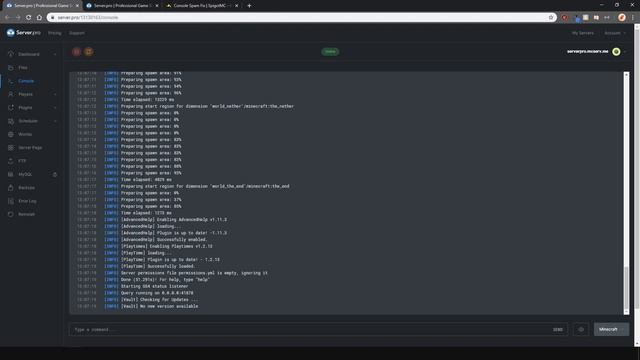
Task: Open the Reinstall sidebar icon
Action: (x=11, y=214)
